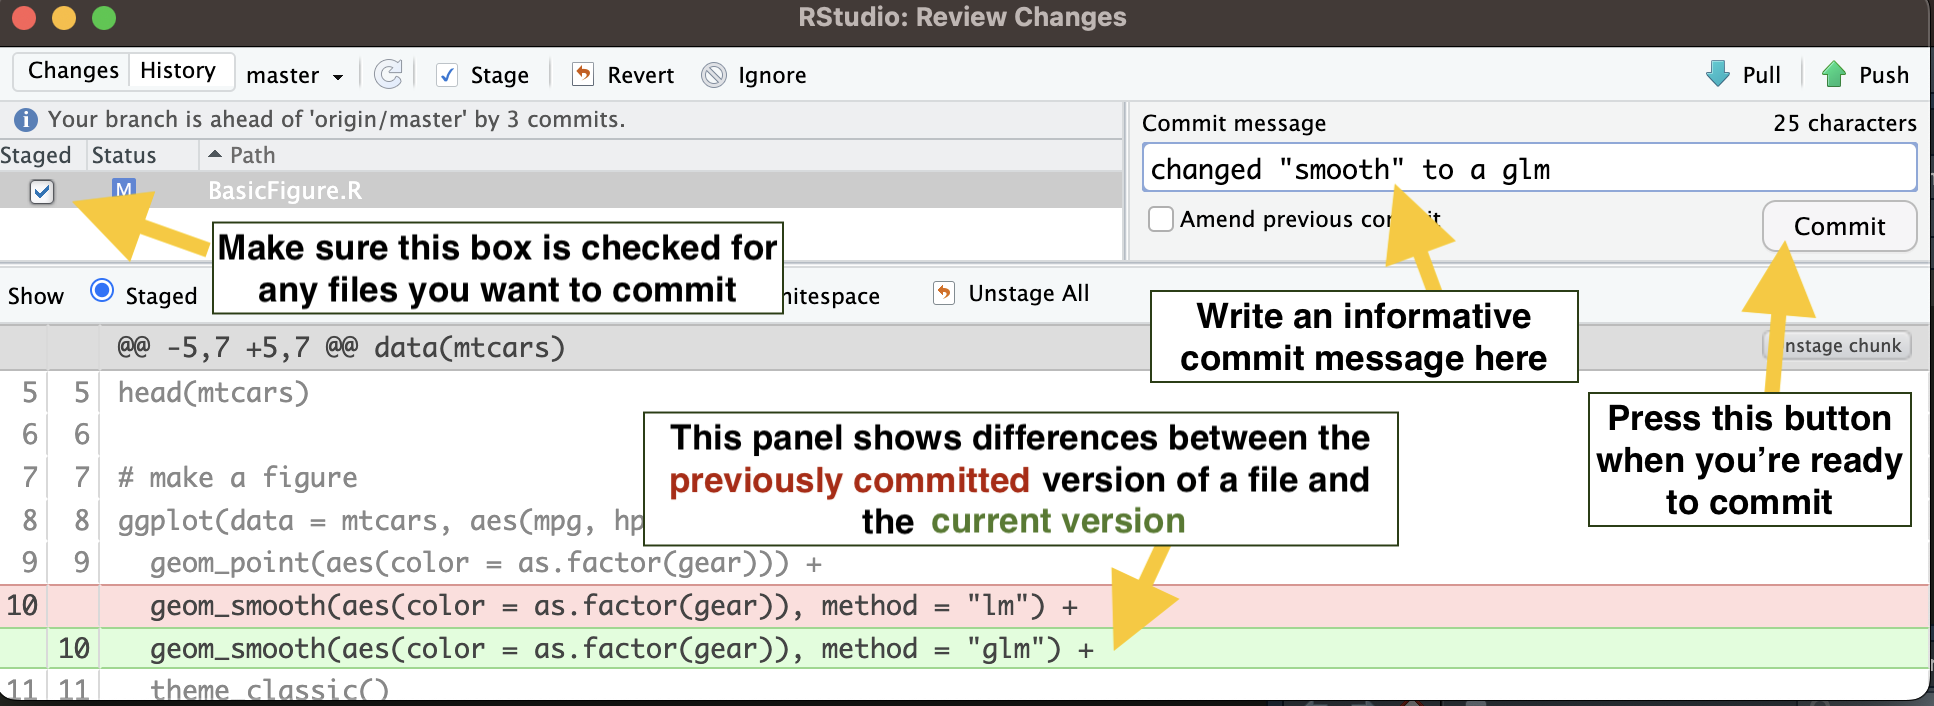Click the blue Pull down-arrow icon
The image size is (1934, 706).
tap(1718, 74)
